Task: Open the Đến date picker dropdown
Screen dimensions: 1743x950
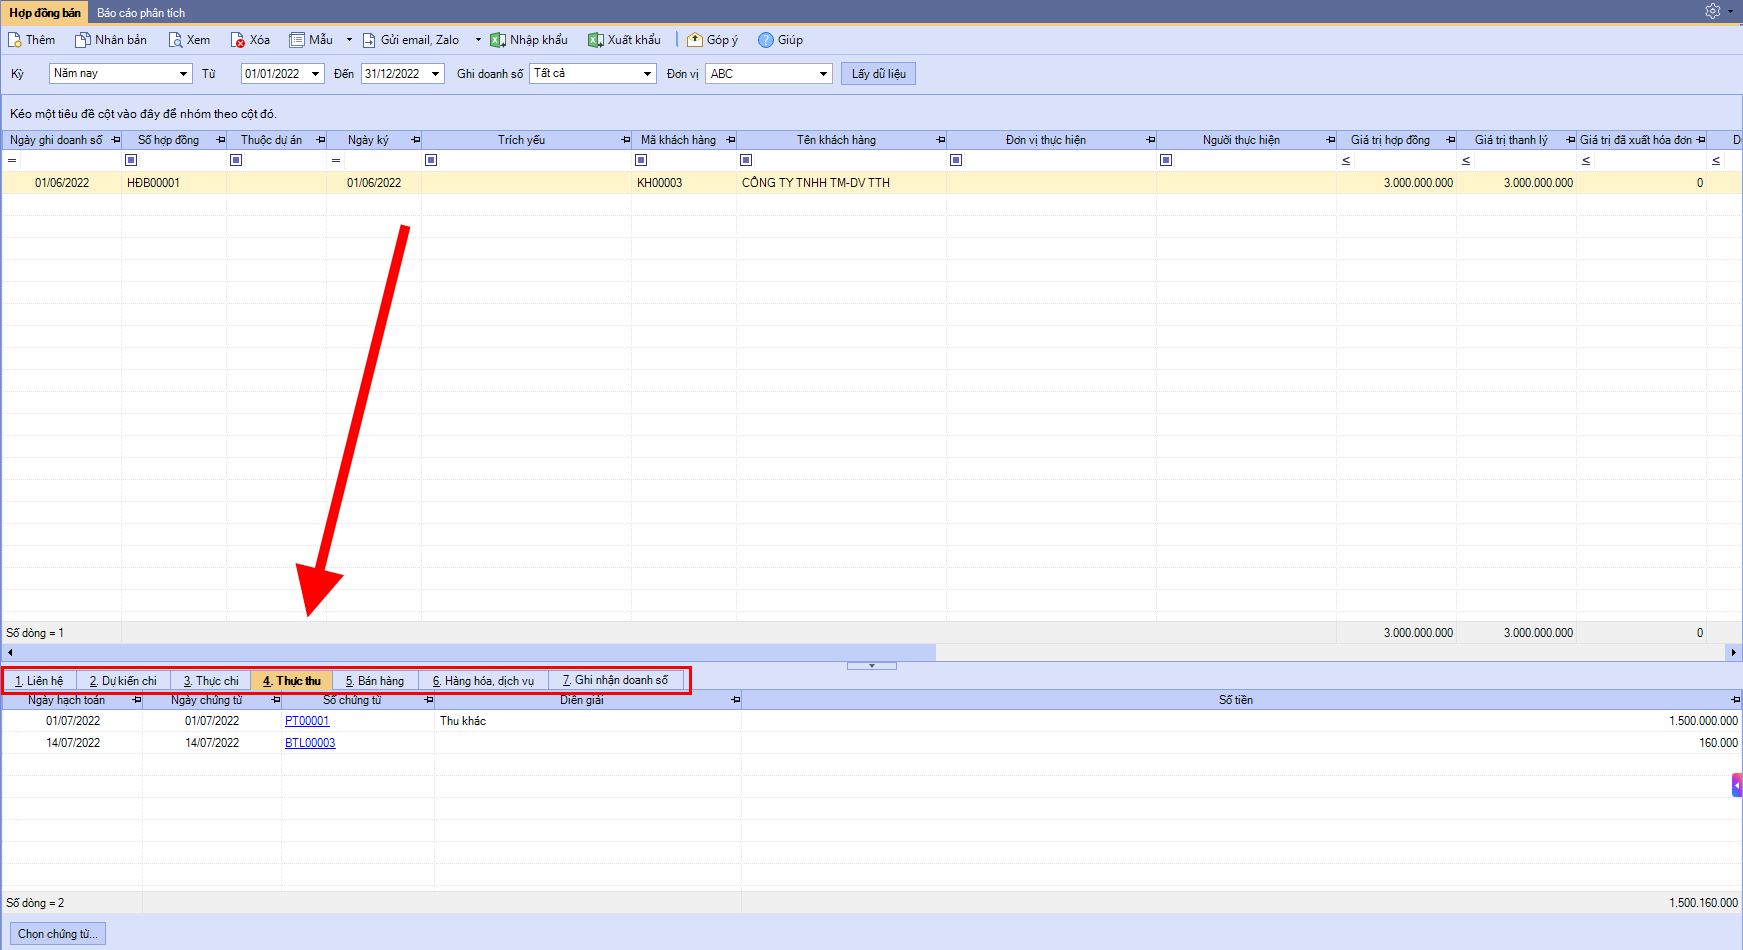Action: pyautogui.click(x=436, y=74)
